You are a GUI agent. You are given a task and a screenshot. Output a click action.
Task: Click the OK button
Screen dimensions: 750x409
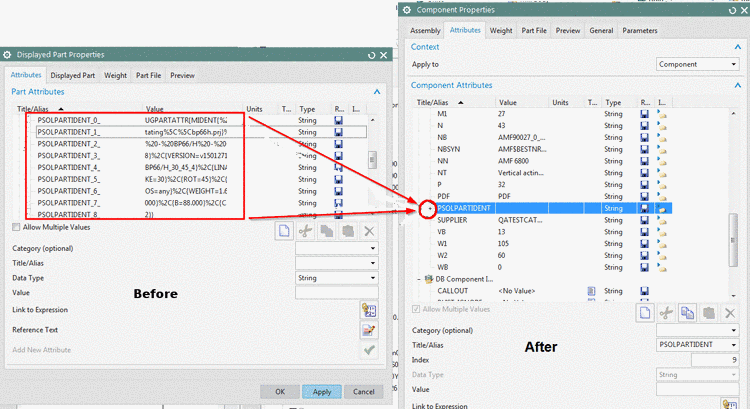pyautogui.click(x=280, y=392)
